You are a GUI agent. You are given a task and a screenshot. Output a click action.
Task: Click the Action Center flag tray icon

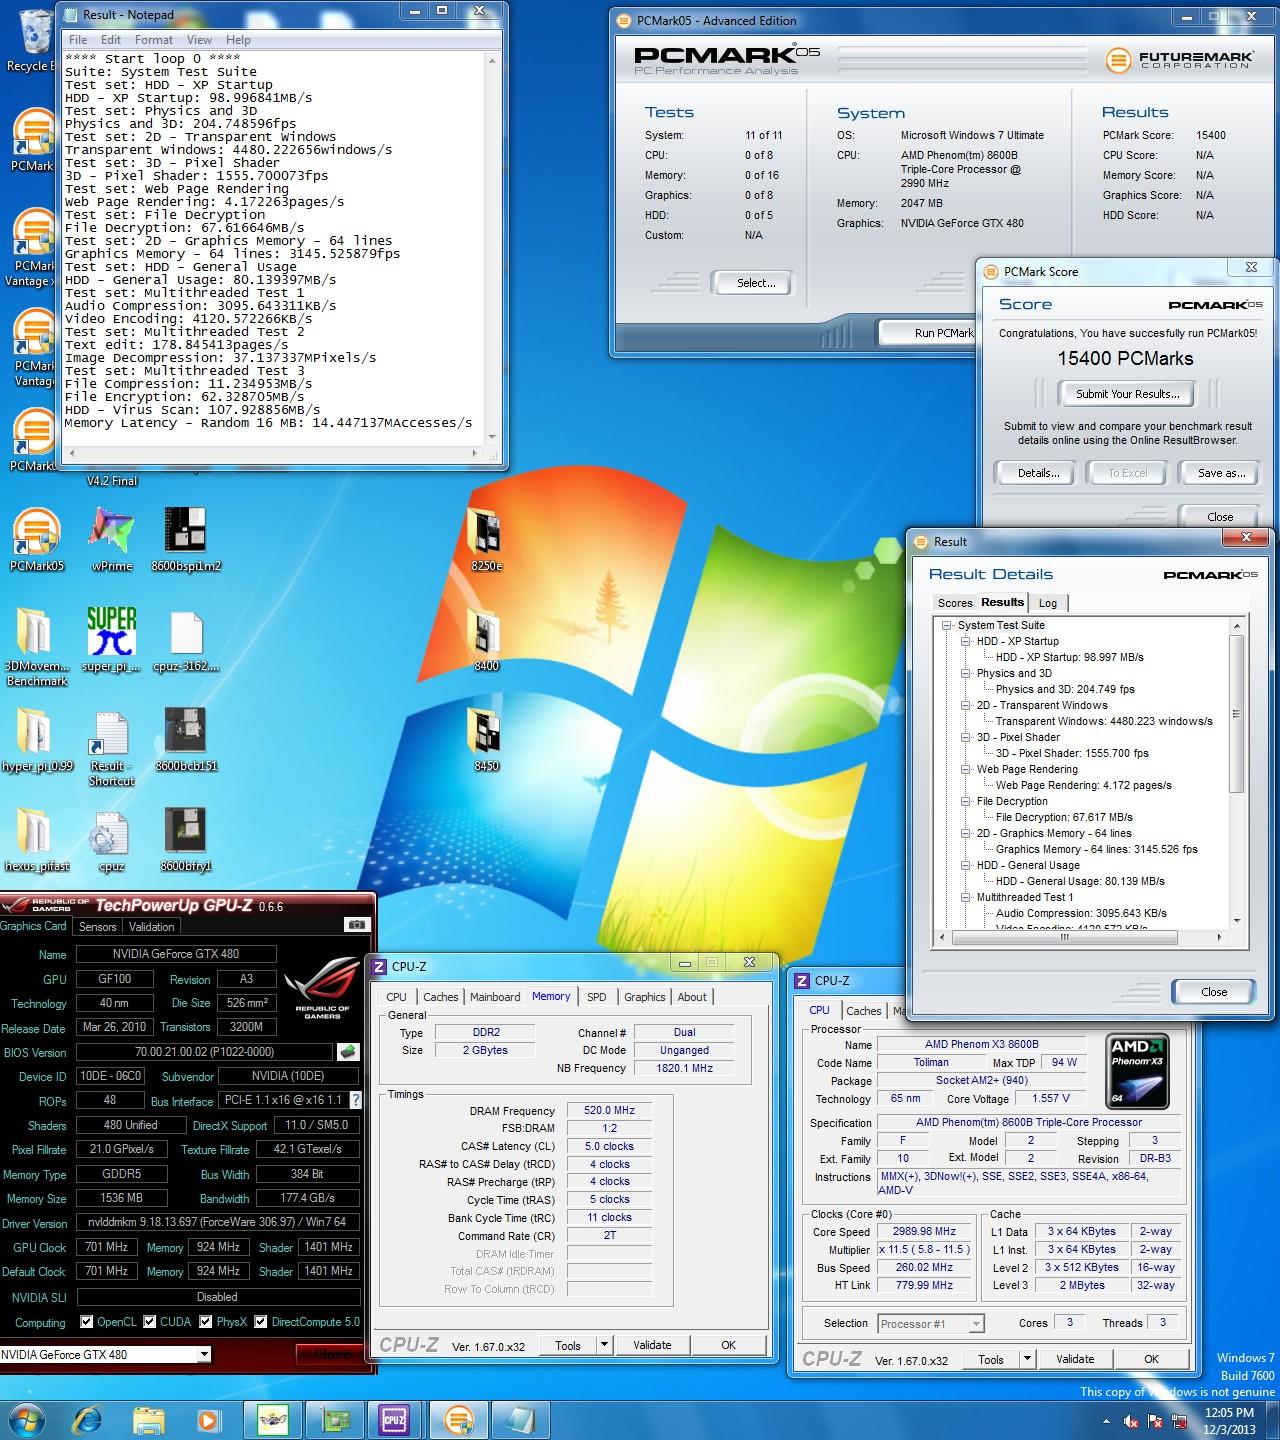click(x=1155, y=1421)
